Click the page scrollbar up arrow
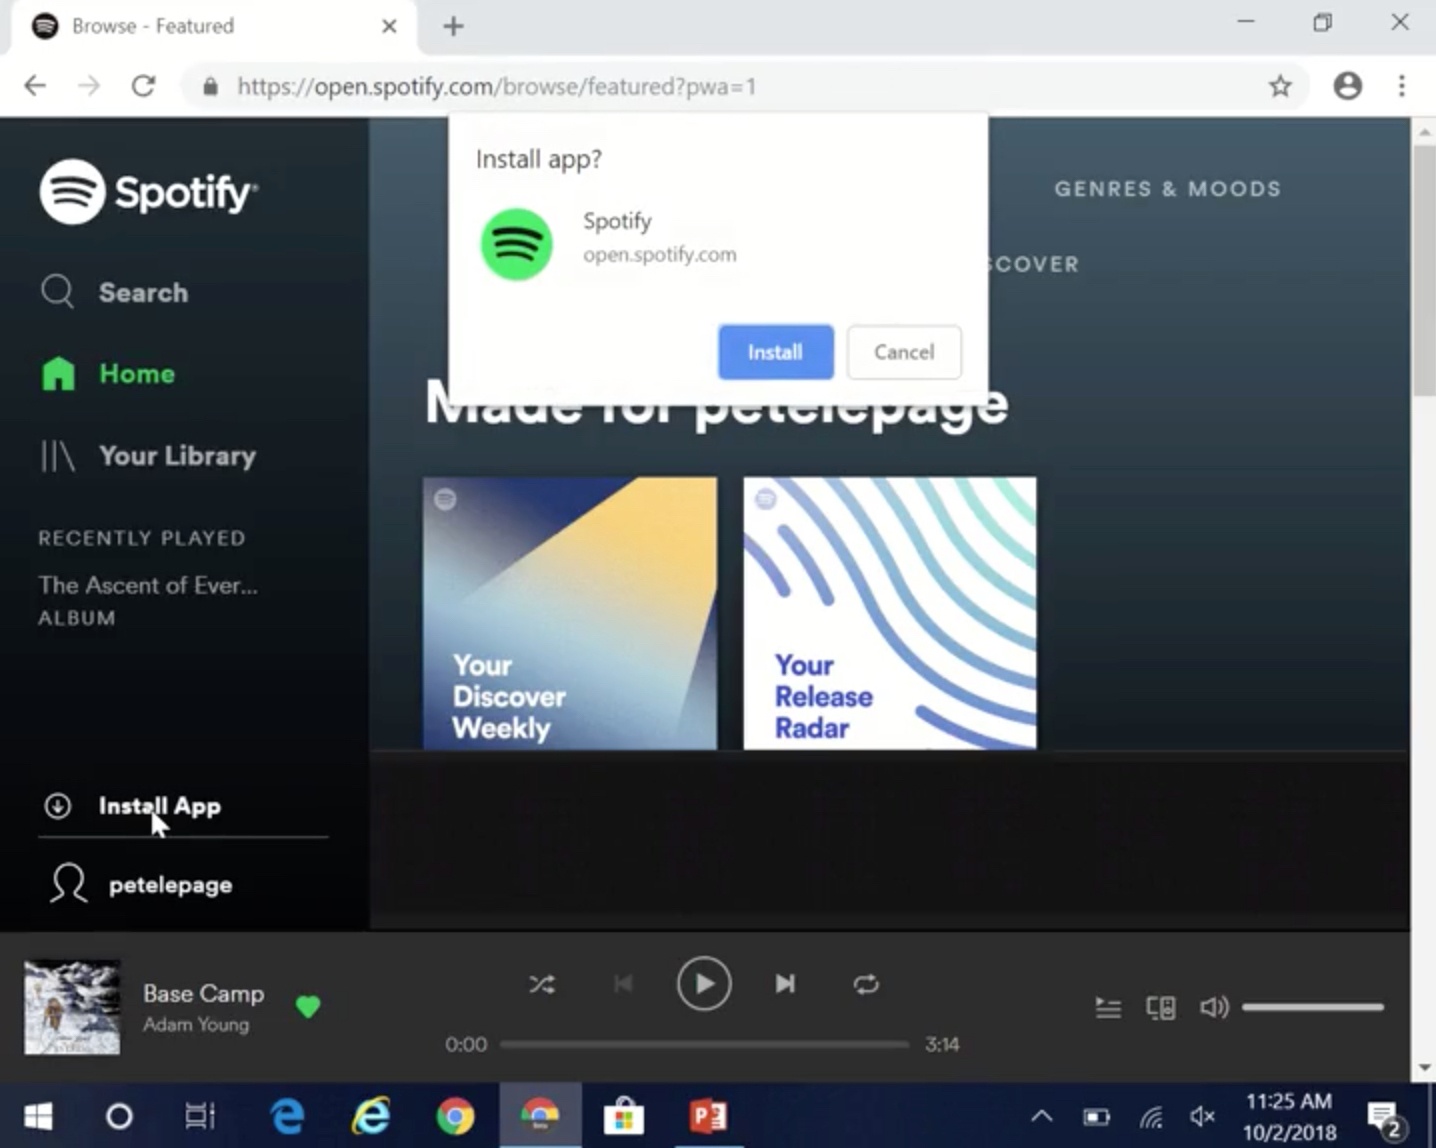This screenshot has width=1436, height=1148. [x=1424, y=131]
